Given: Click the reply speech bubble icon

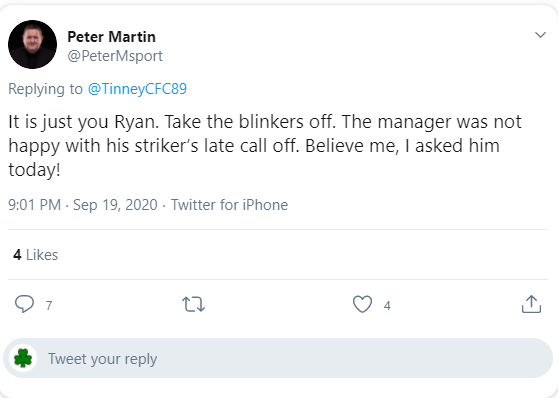Looking at the screenshot, I should click(x=24, y=304).
